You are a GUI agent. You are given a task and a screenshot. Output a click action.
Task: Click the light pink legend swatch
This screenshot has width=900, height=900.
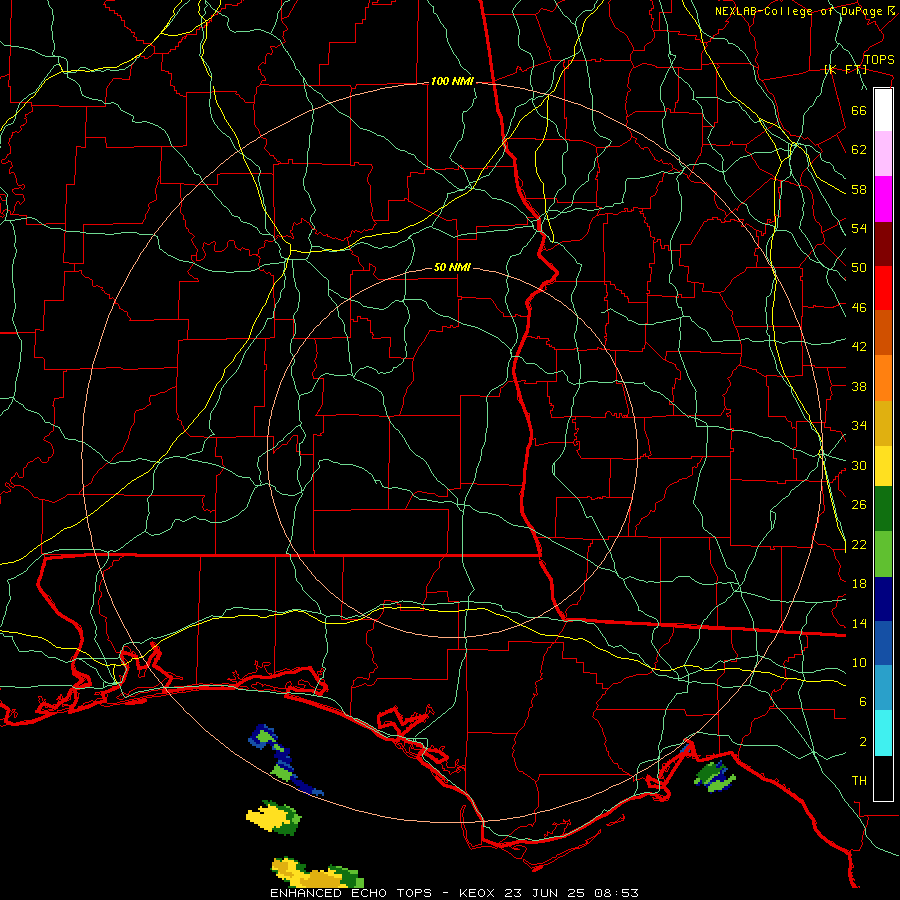coord(883,153)
